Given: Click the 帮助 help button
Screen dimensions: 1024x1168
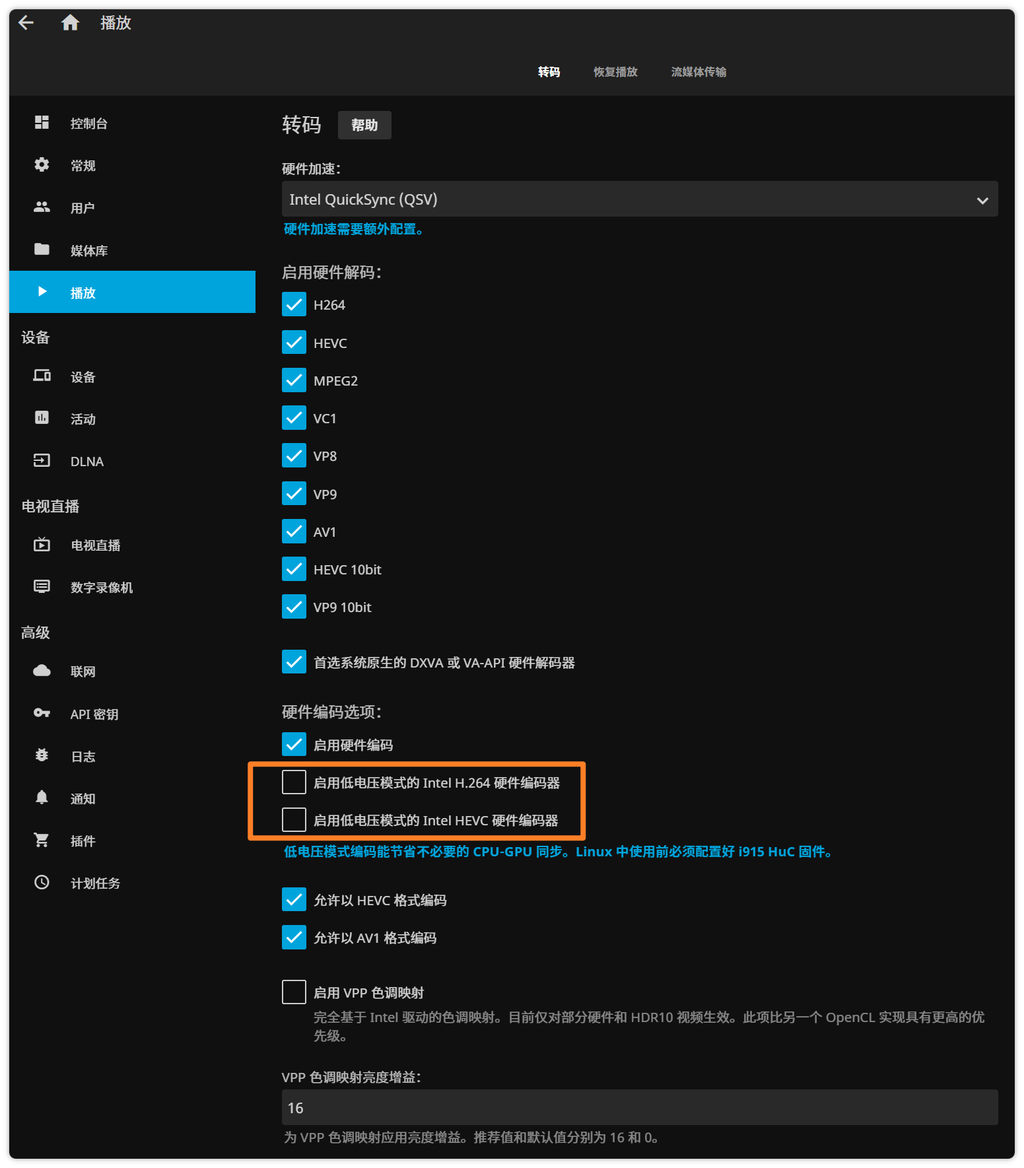Looking at the screenshot, I should coord(364,125).
